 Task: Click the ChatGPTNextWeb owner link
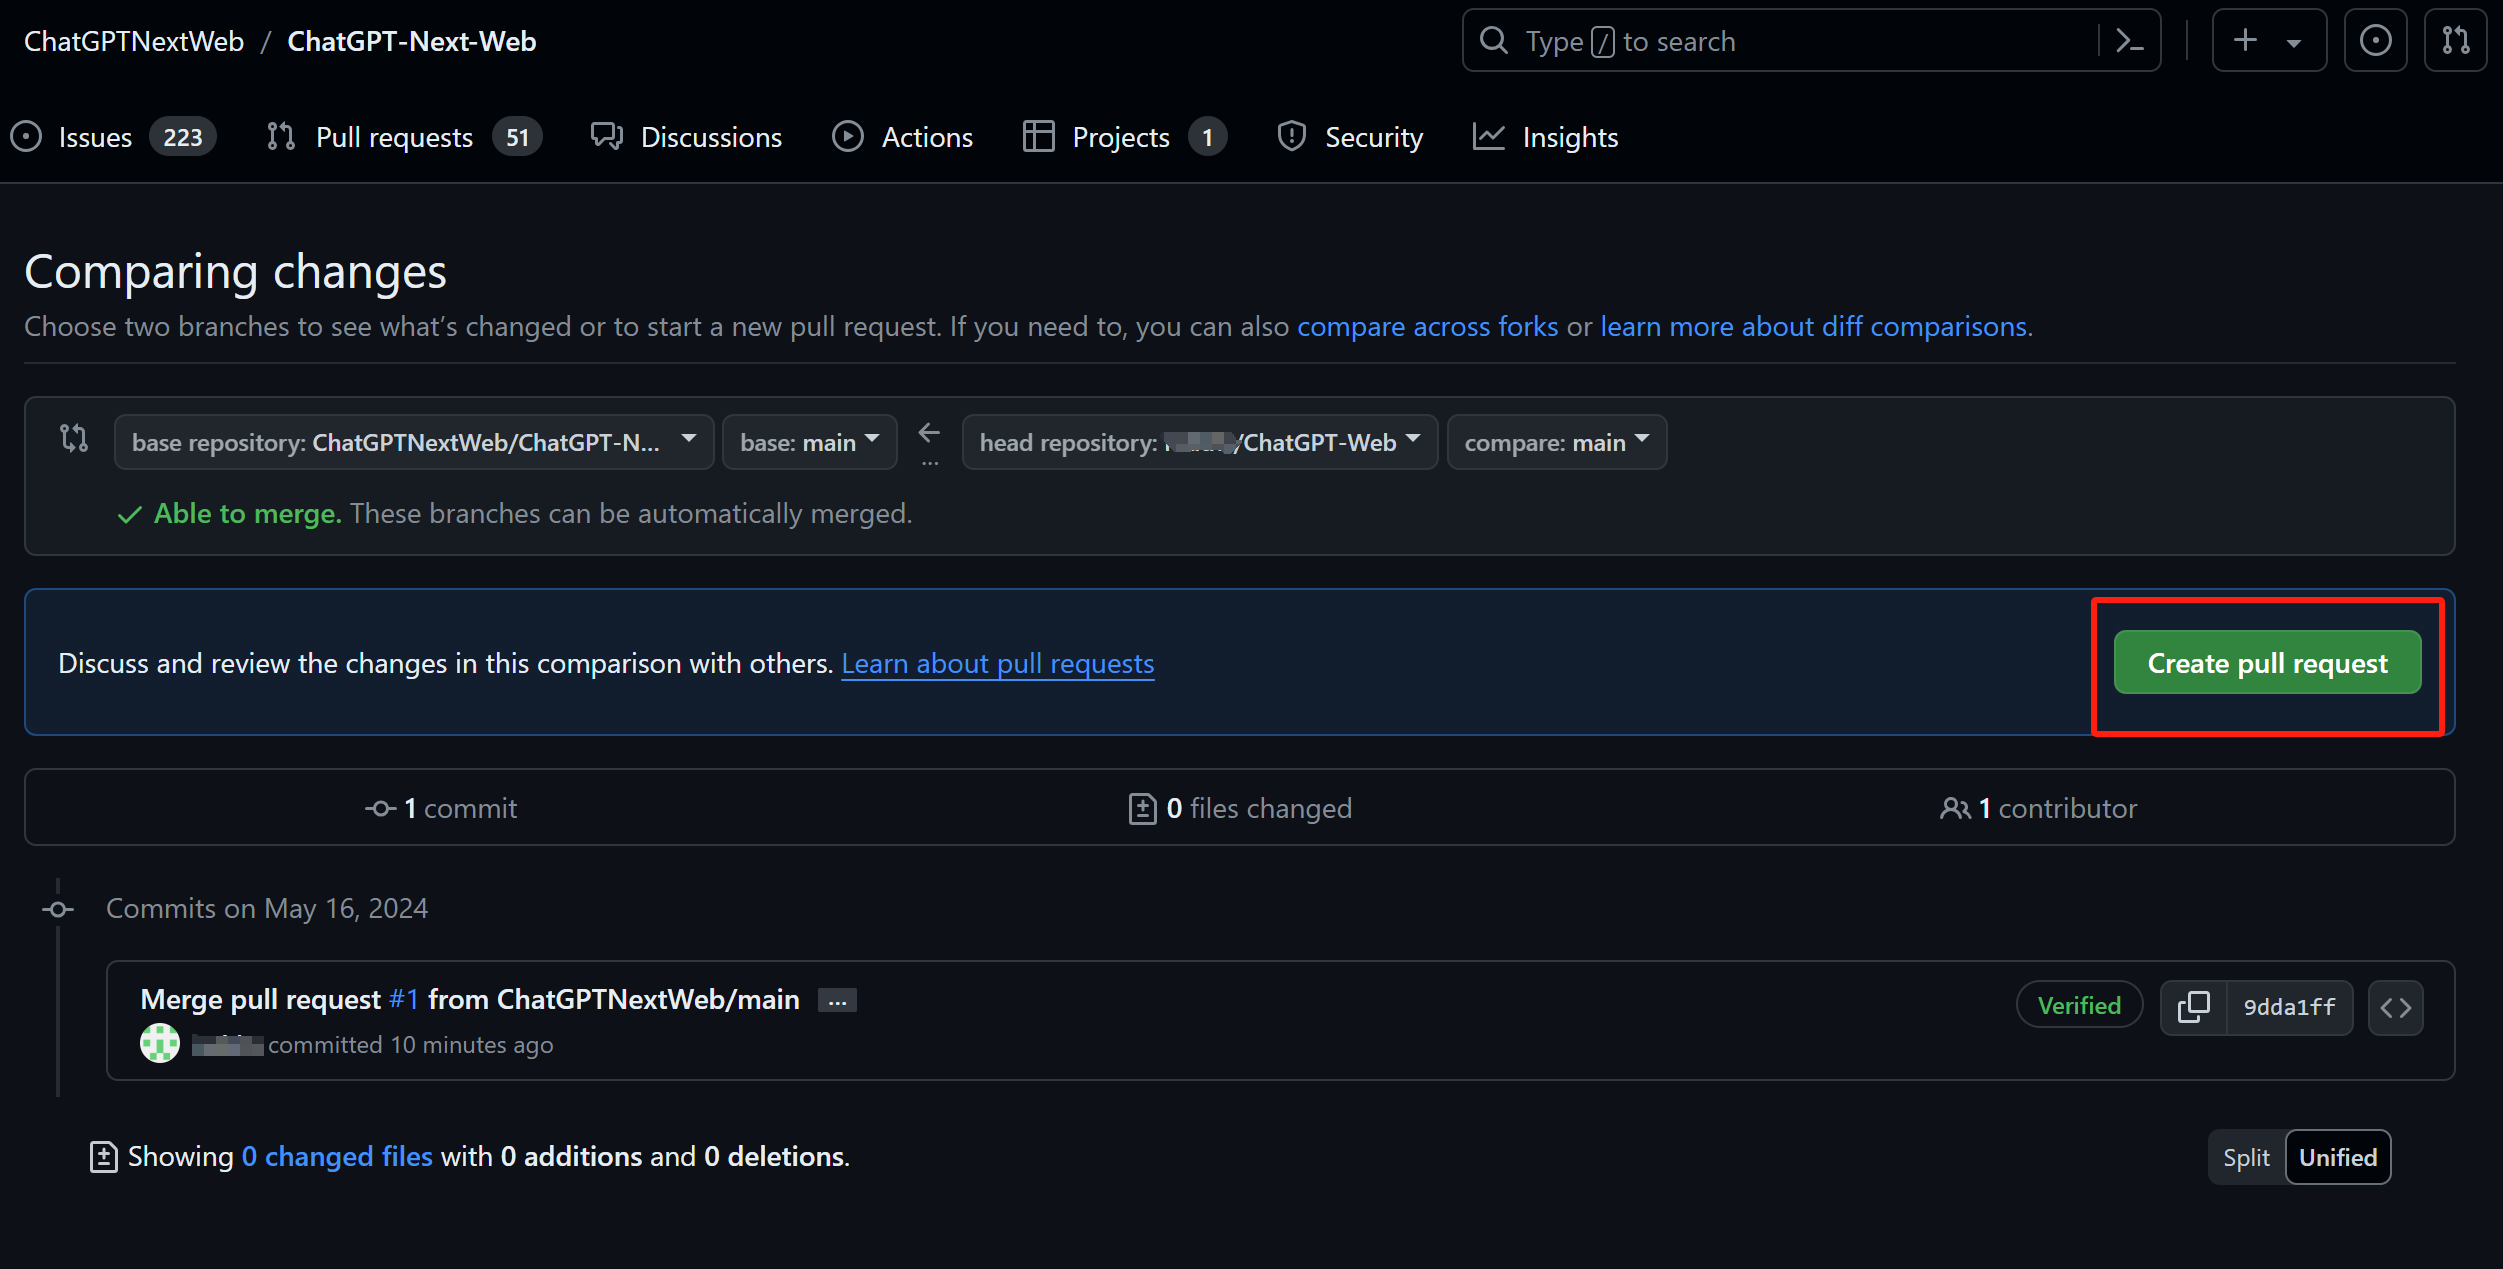(134, 41)
